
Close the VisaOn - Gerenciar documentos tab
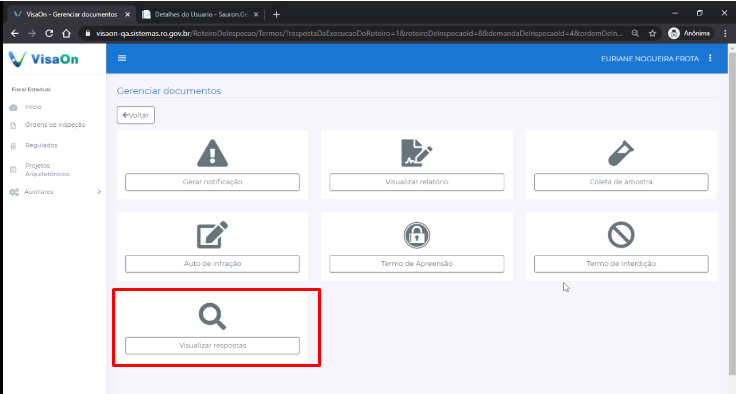pyautogui.click(x=127, y=15)
